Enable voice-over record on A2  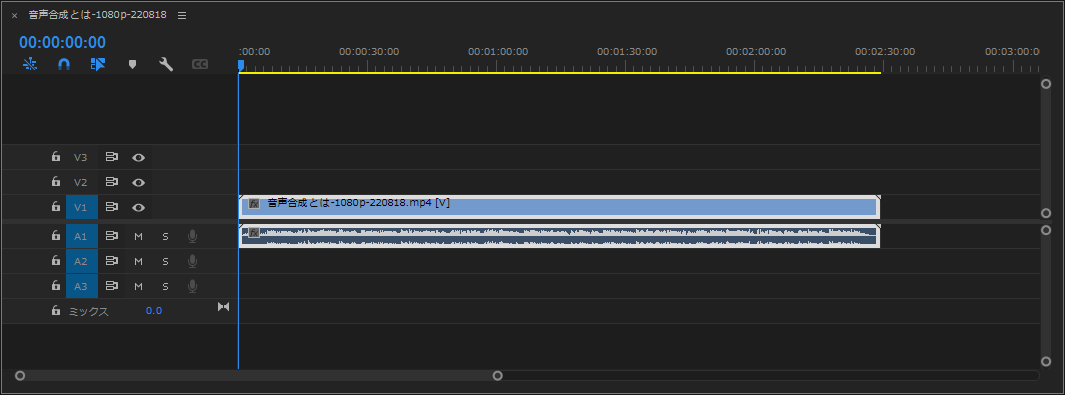[x=192, y=261]
